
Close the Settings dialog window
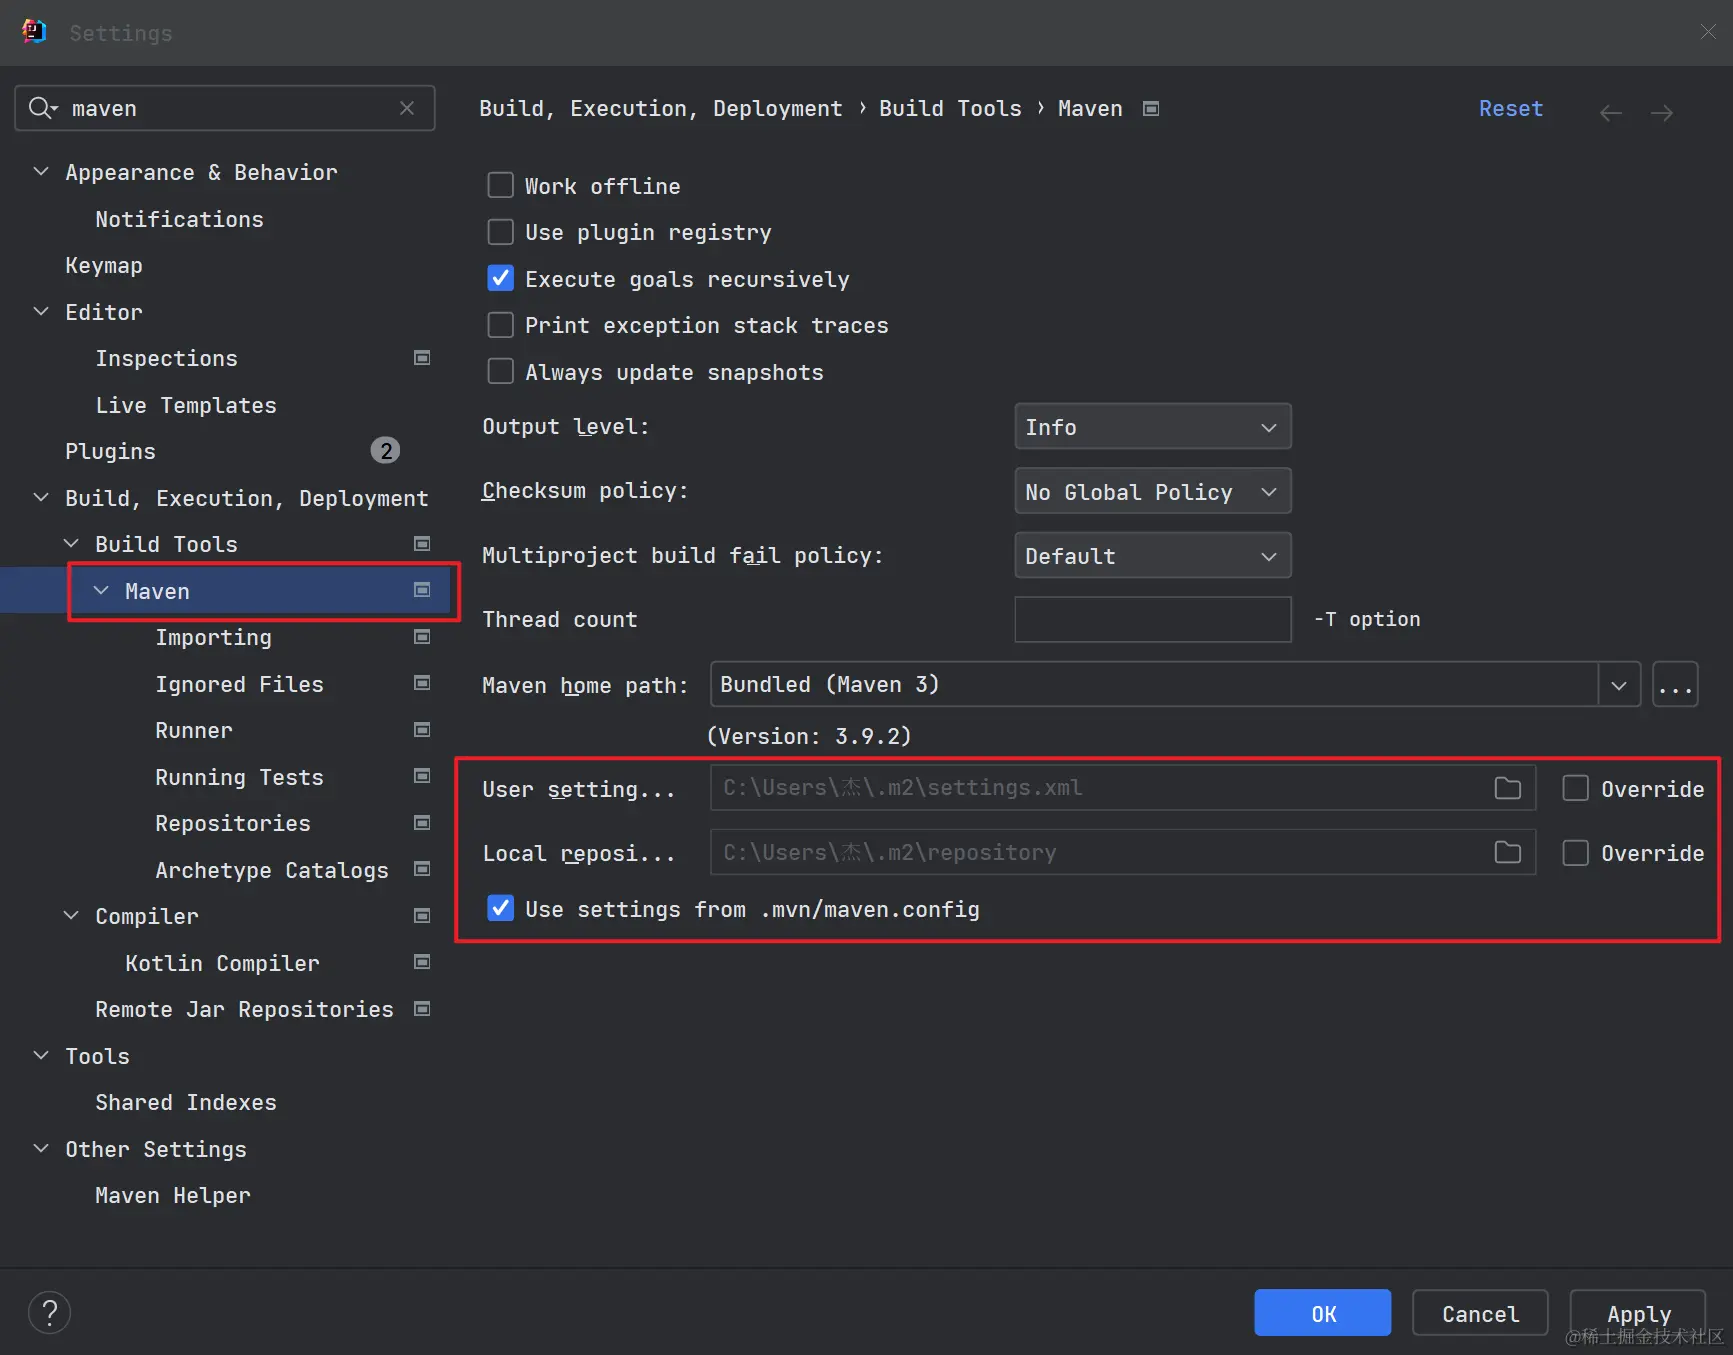coord(1708,32)
